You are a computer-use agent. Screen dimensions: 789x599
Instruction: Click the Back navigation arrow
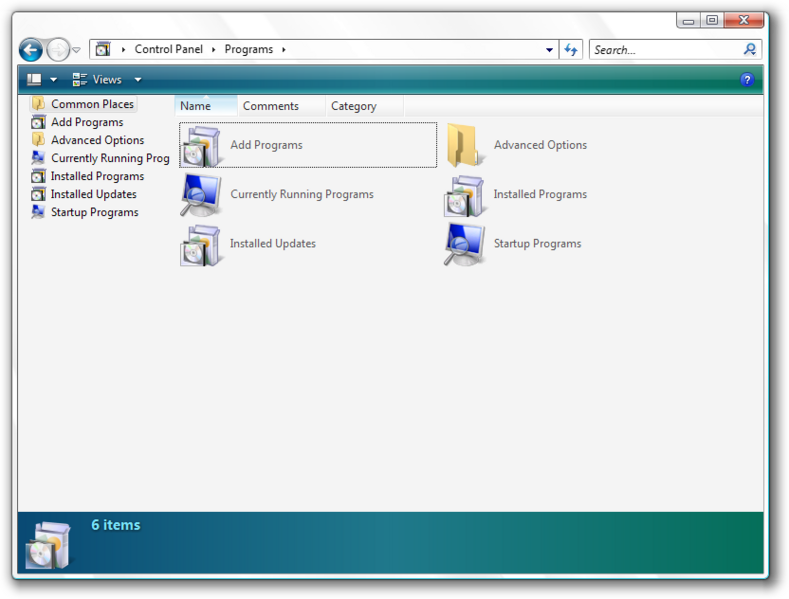pos(31,49)
